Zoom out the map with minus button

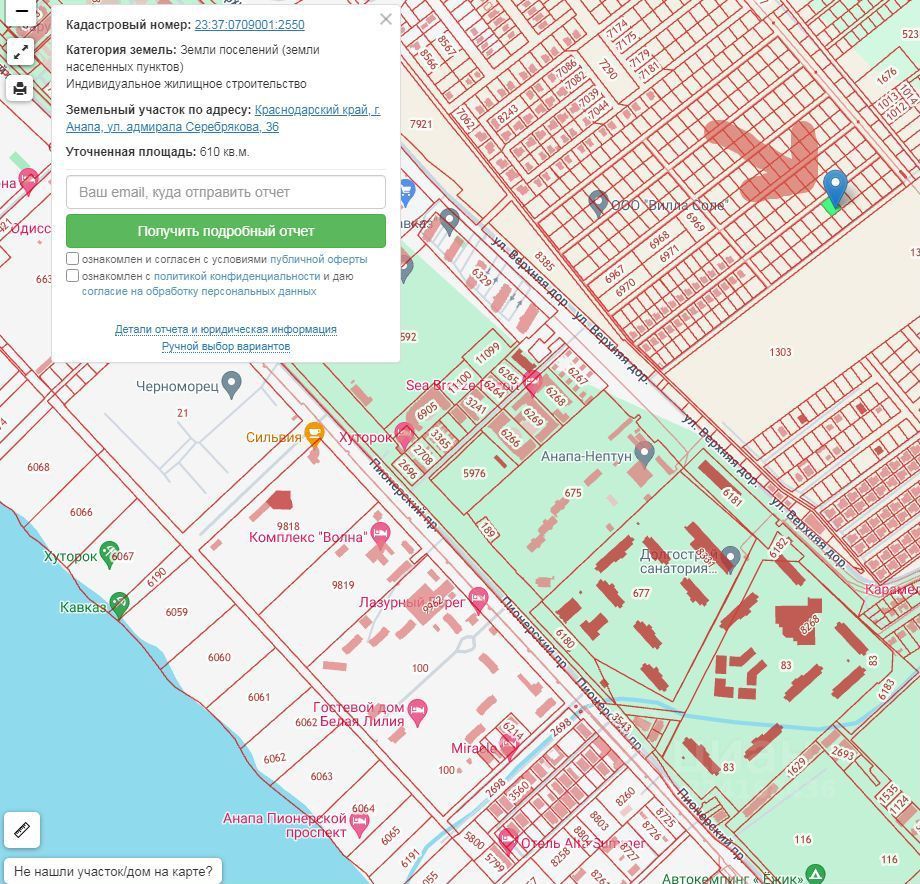21,12
